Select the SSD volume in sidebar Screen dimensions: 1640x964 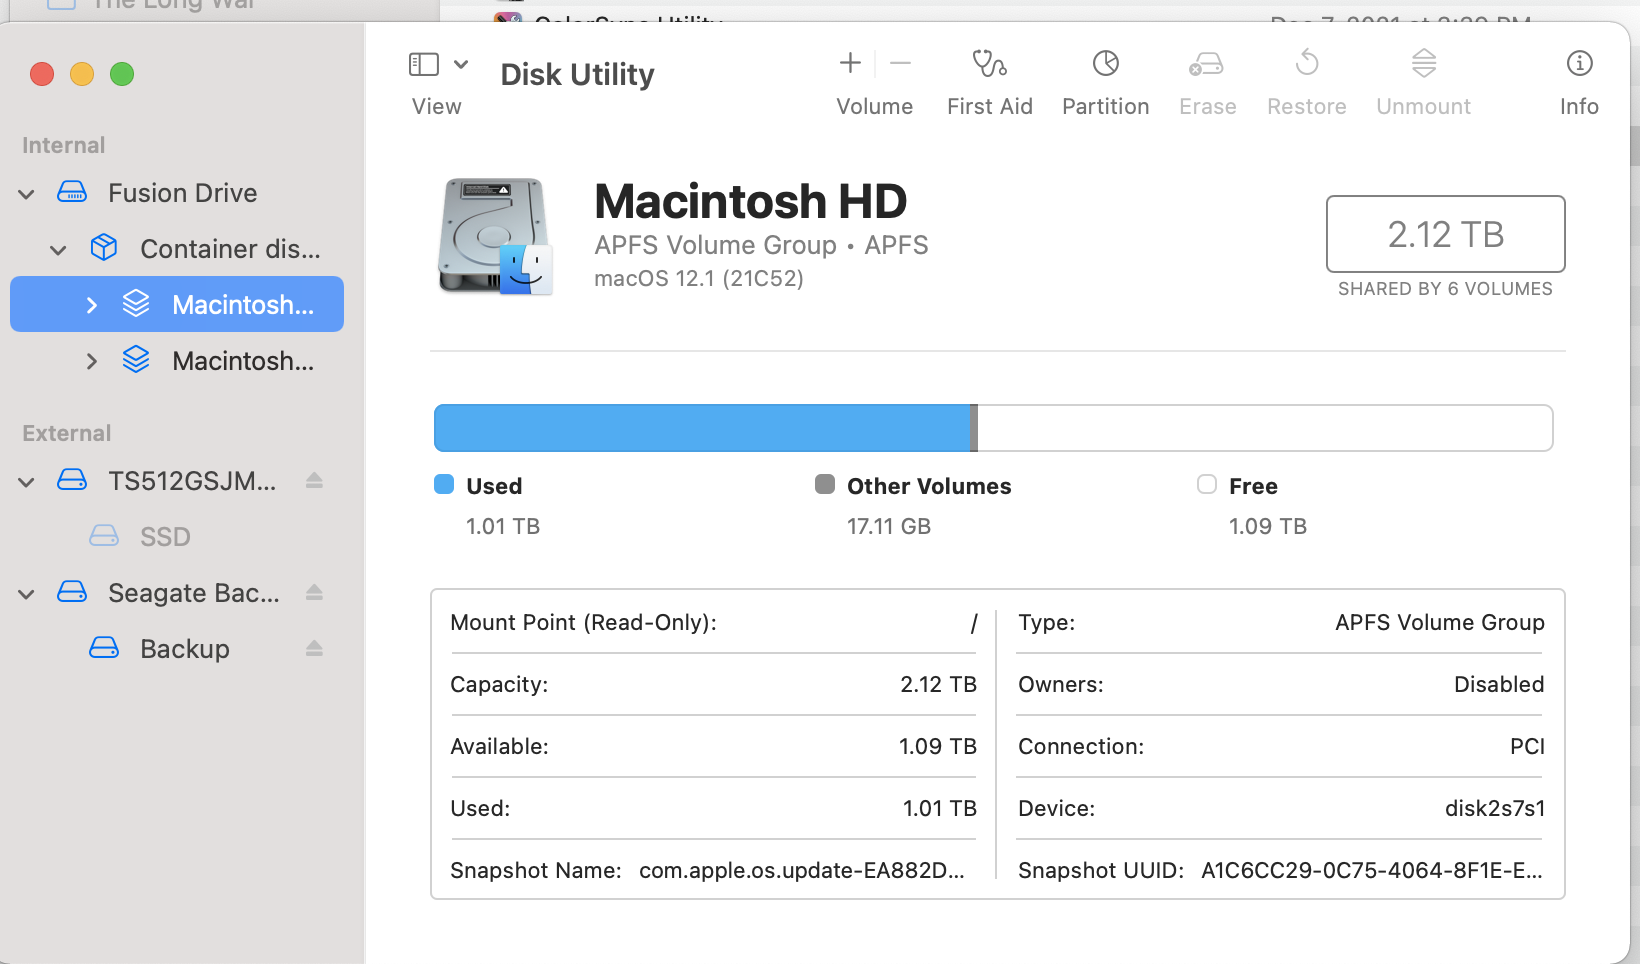(165, 537)
